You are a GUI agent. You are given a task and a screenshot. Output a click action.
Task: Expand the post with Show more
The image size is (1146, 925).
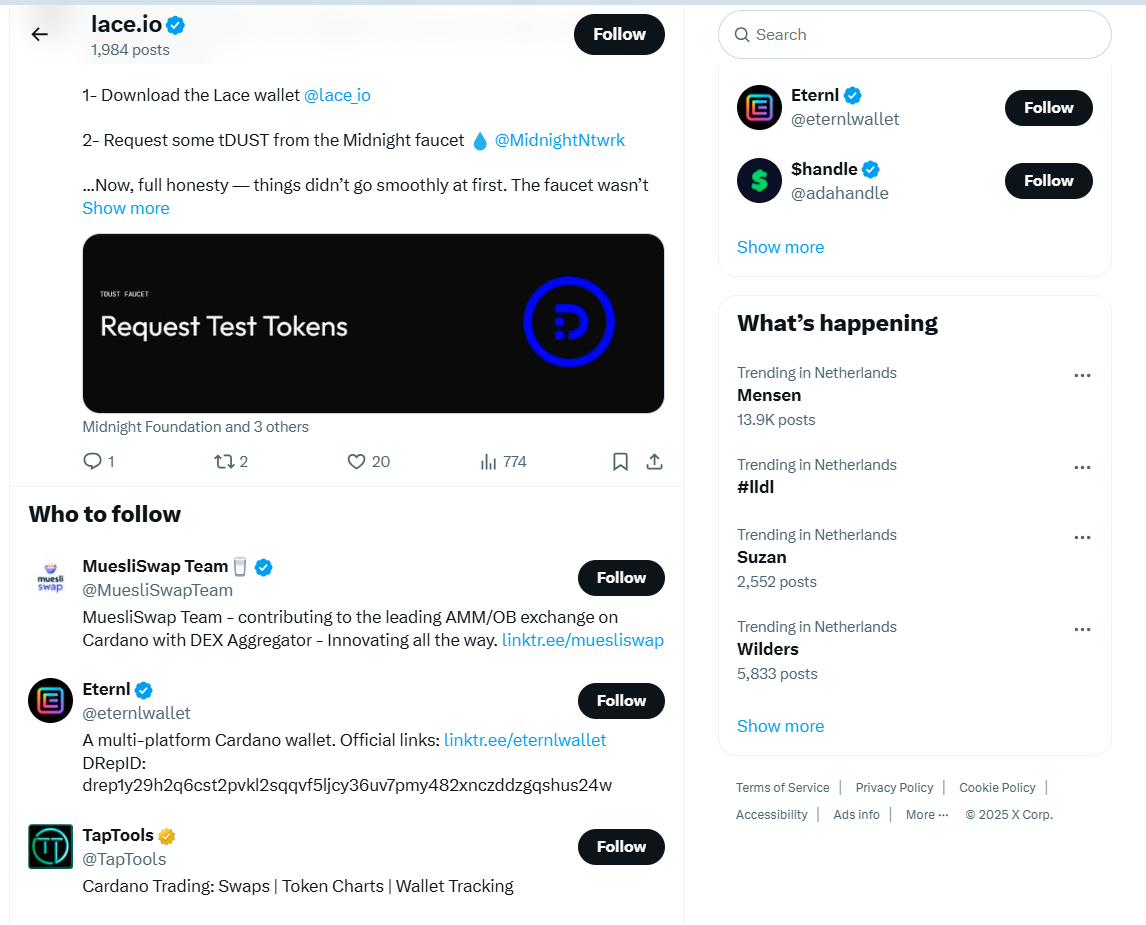click(x=126, y=208)
